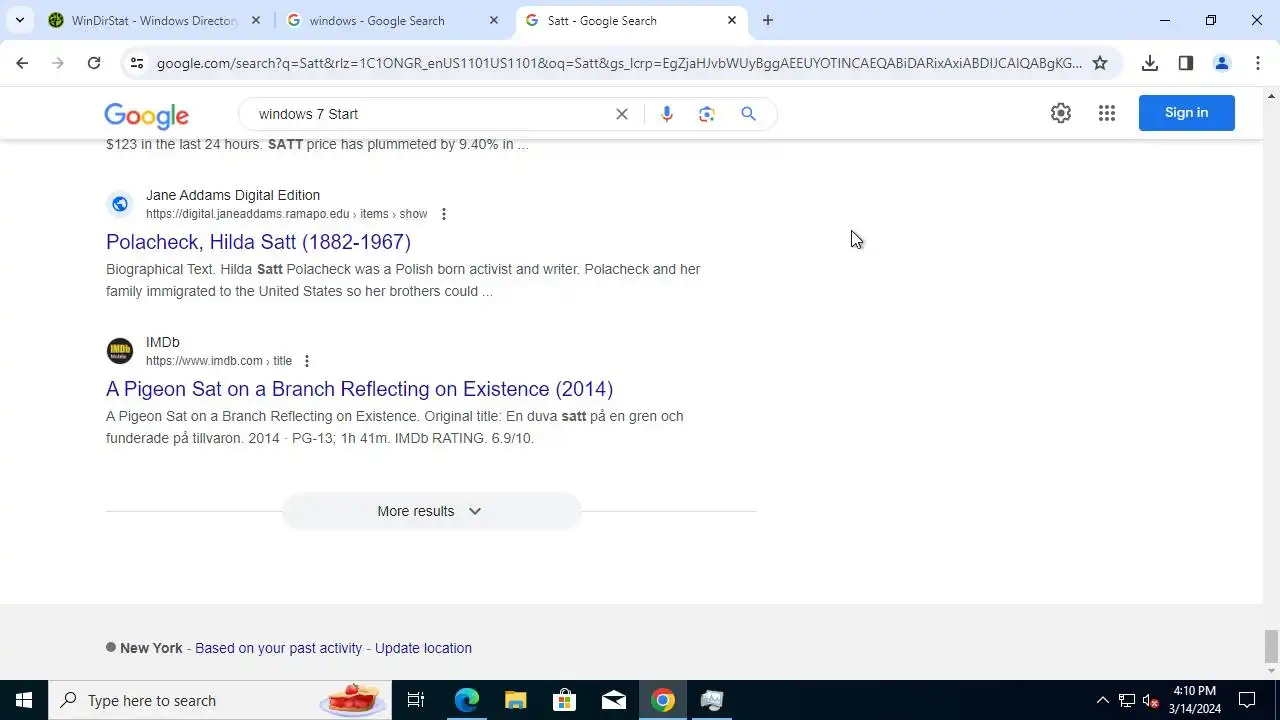Viewport: 1280px width, 720px height.
Task: Open options for IMDb result
Action: pos(307,361)
